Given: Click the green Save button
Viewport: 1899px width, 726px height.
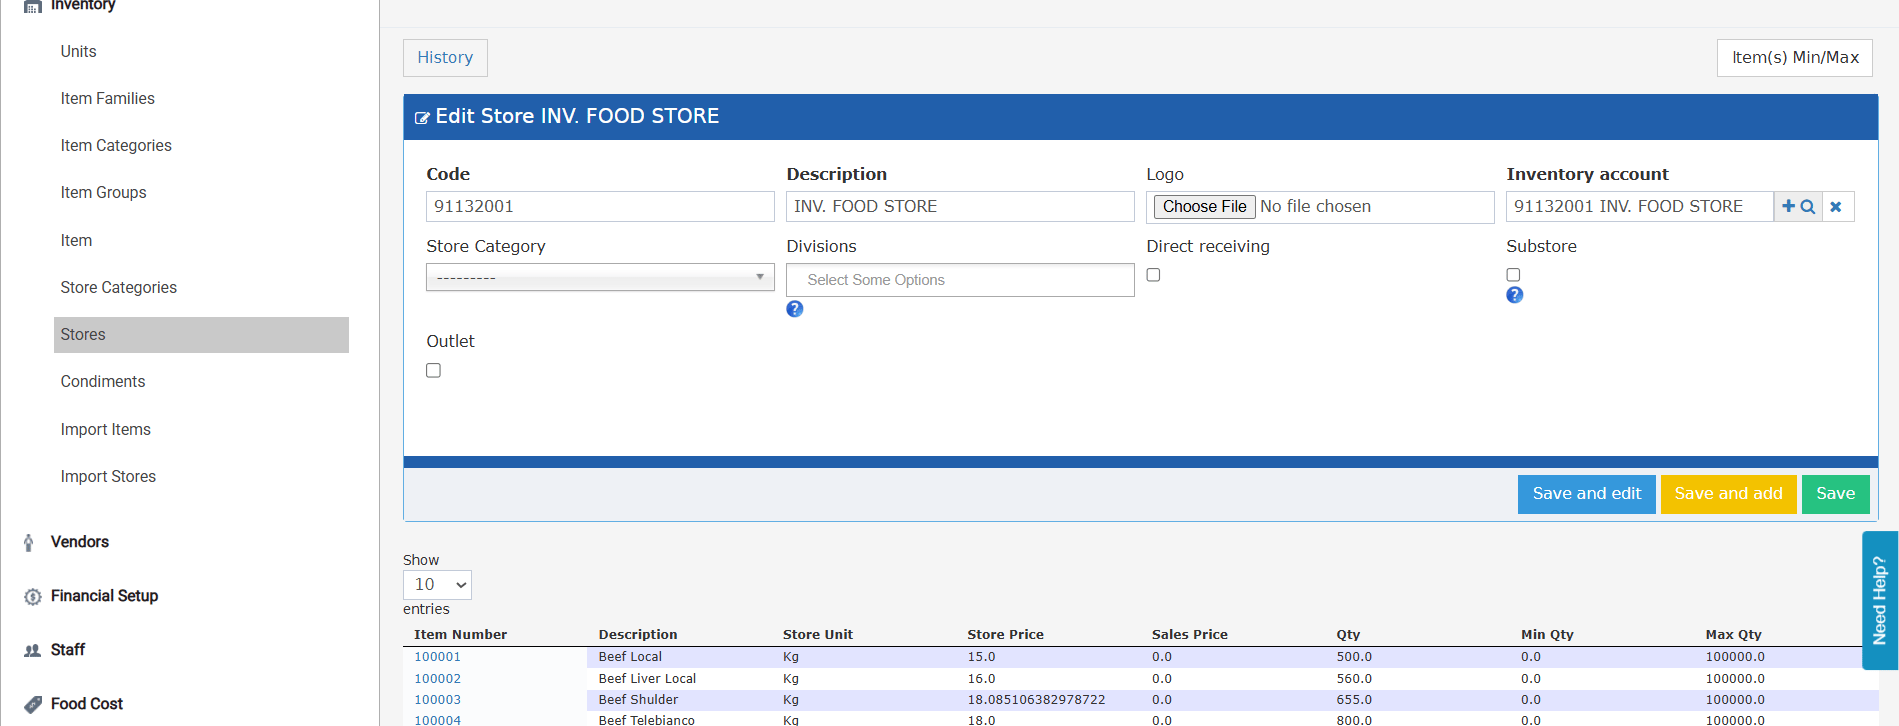Looking at the screenshot, I should tap(1835, 494).
